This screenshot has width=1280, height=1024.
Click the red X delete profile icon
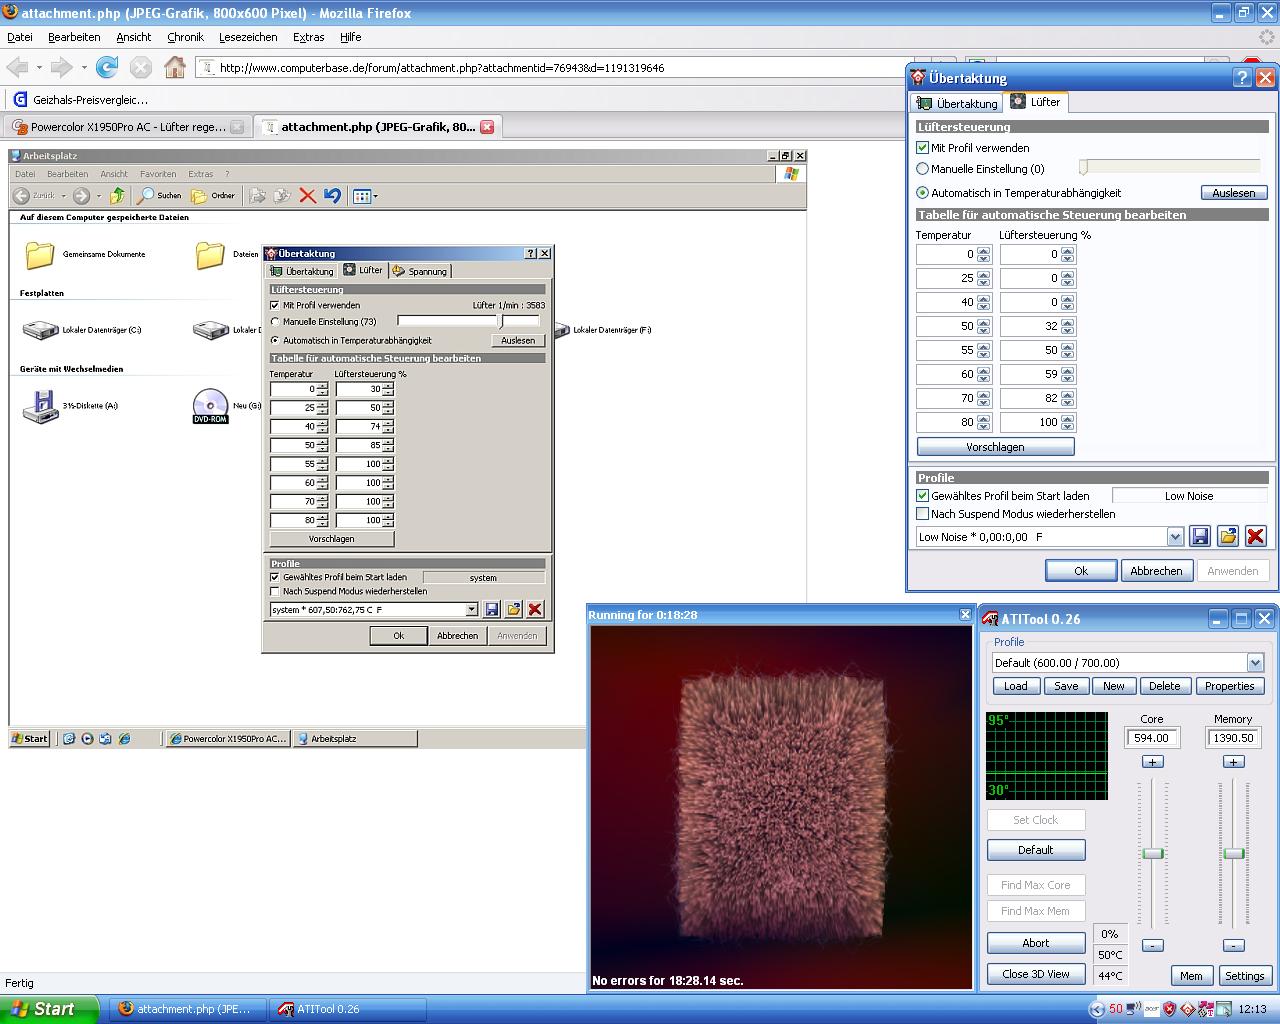1256,537
